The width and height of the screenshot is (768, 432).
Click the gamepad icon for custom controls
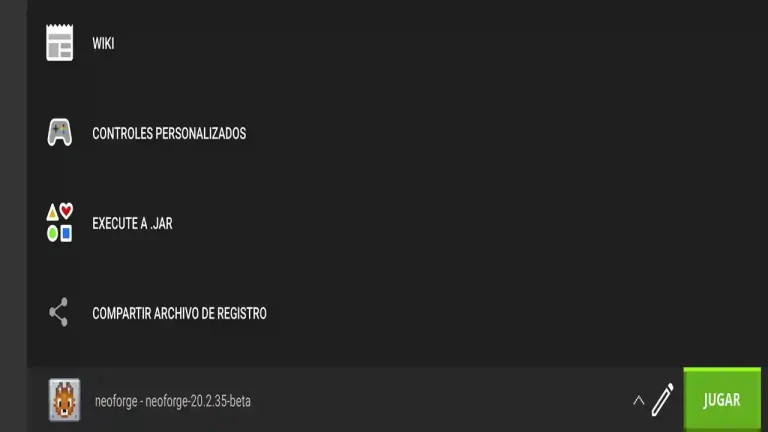point(60,132)
